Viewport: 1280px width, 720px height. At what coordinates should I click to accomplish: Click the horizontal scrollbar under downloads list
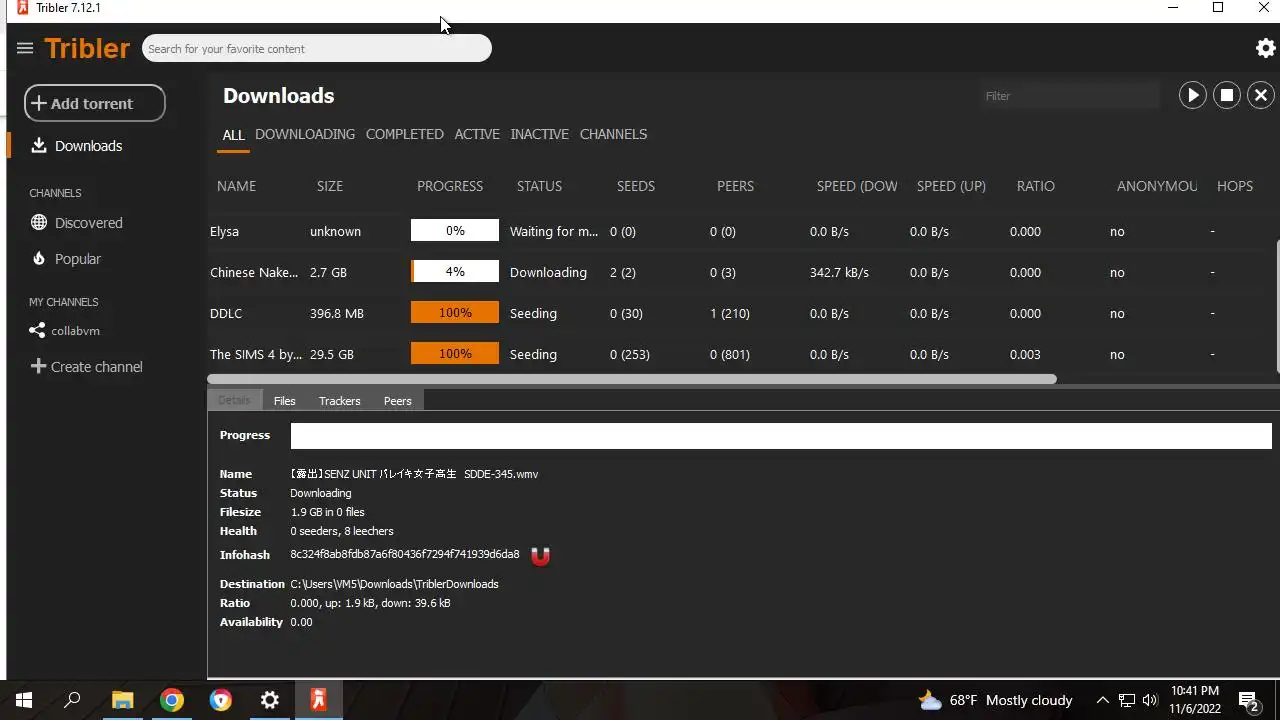[632, 379]
